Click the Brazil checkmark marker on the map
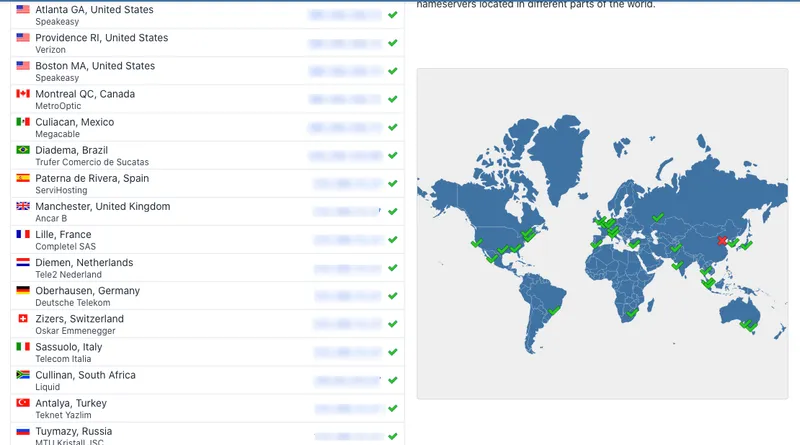The height and width of the screenshot is (445, 800). point(552,310)
